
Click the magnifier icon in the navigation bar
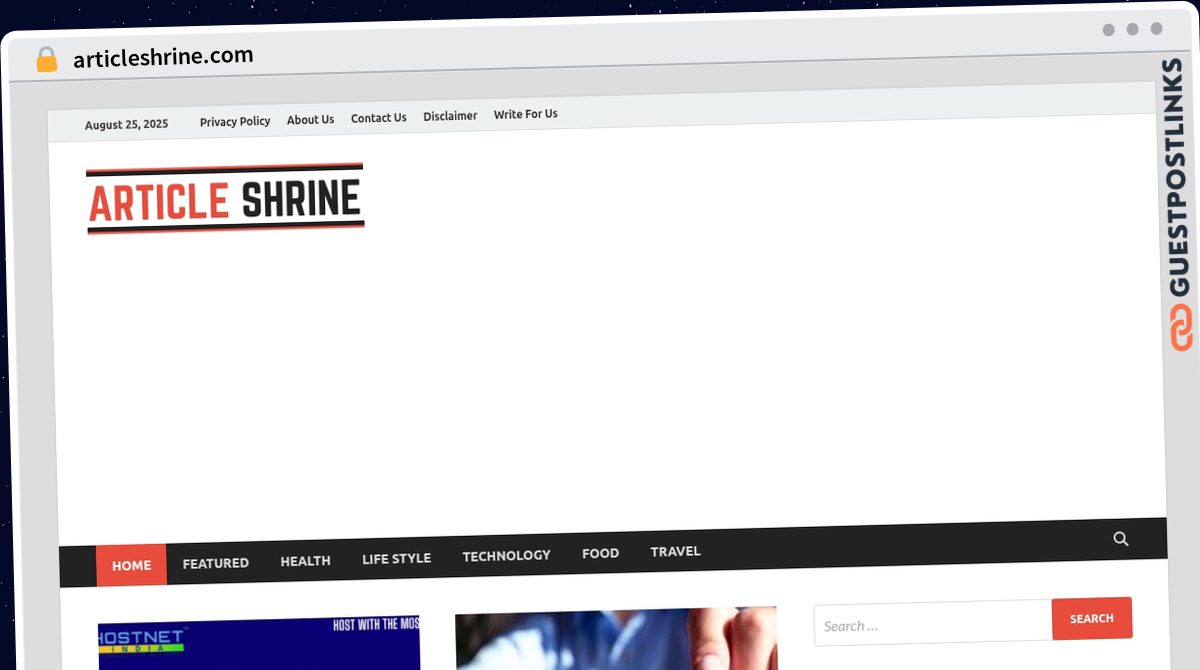click(x=1120, y=539)
